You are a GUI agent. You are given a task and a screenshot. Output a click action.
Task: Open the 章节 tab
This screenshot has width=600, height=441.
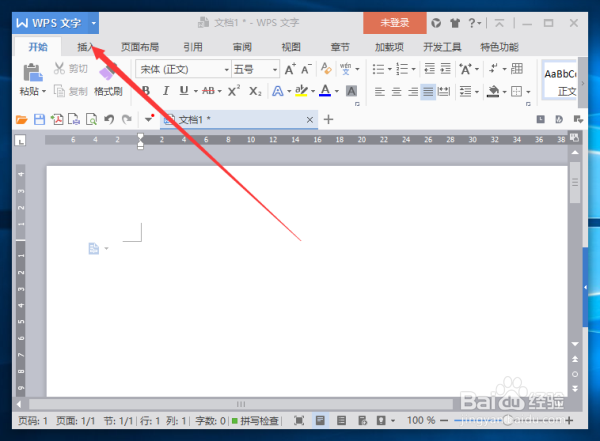pyautogui.click(x=340, y=47)
